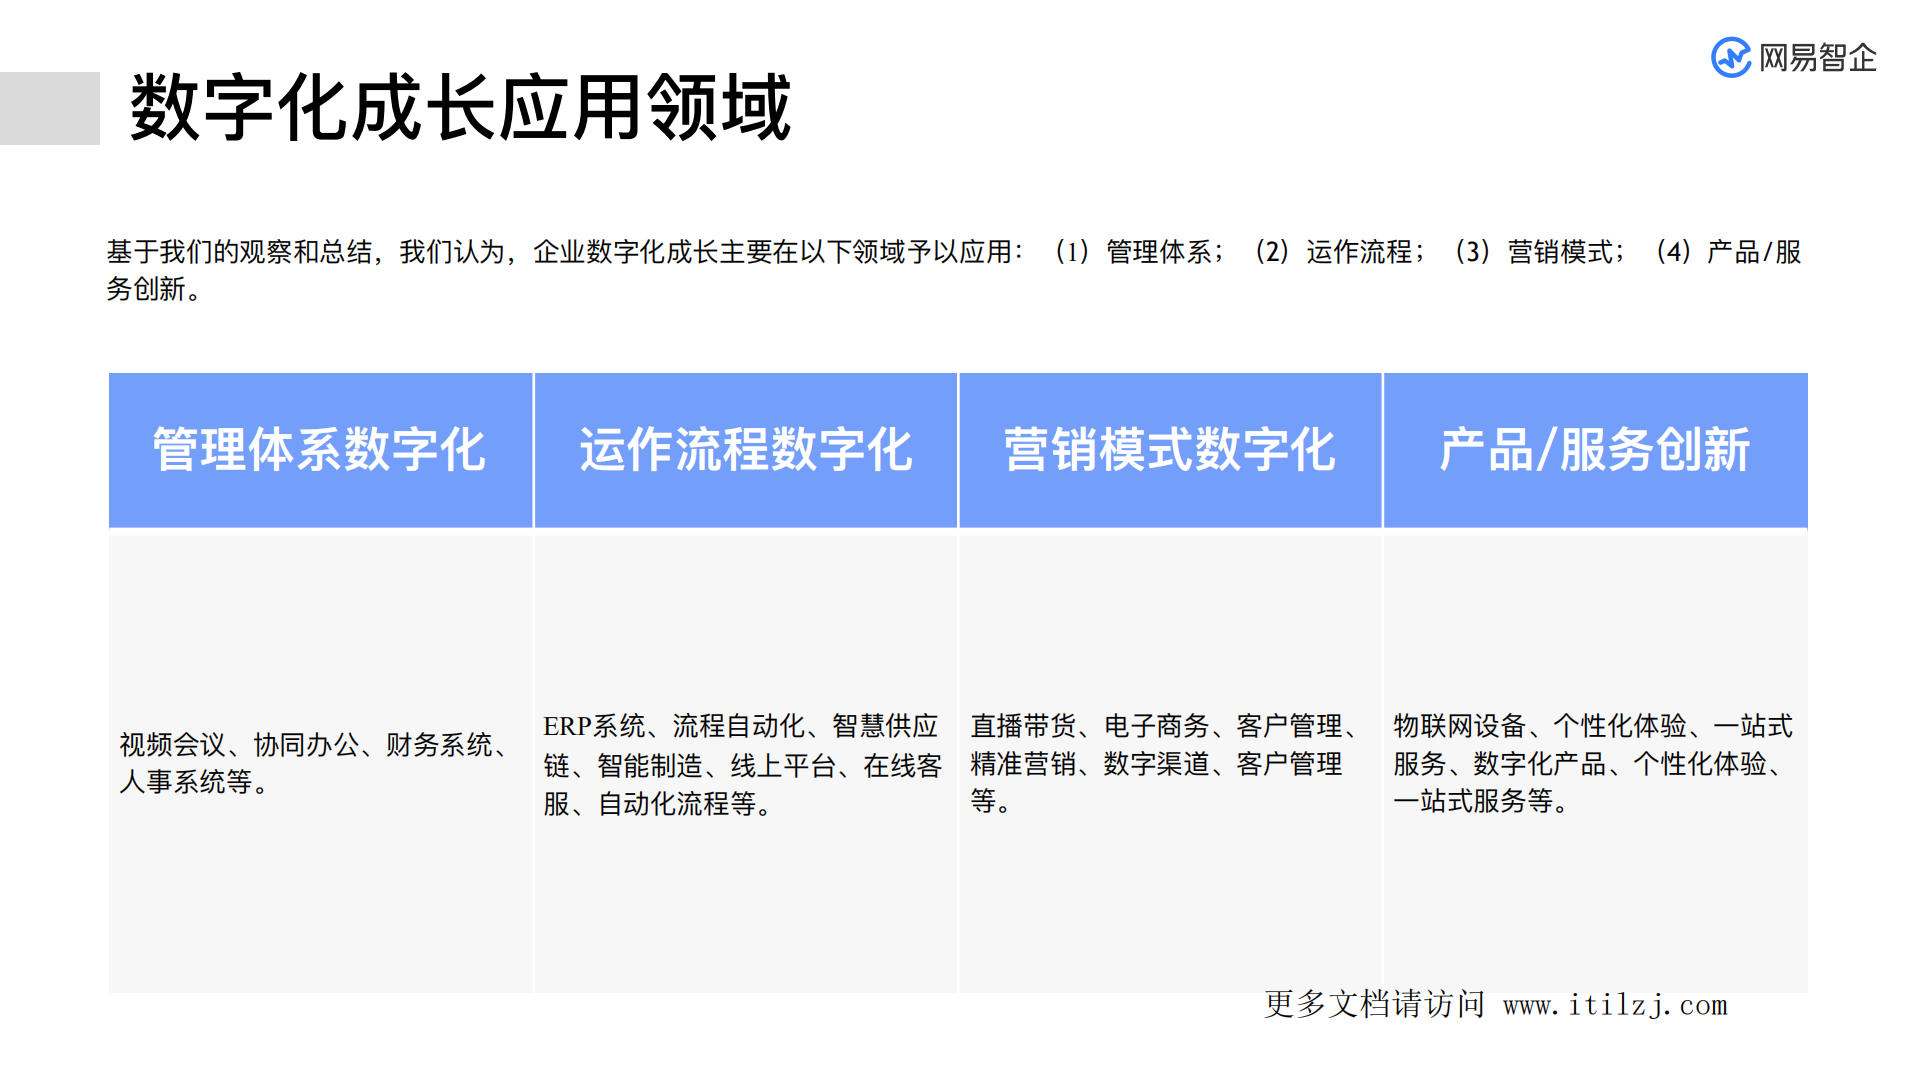Viewport: 1919px width, 1079px height.
Task: Open the link www.itilzj.com
Action: click(x=1614, y=1008)
